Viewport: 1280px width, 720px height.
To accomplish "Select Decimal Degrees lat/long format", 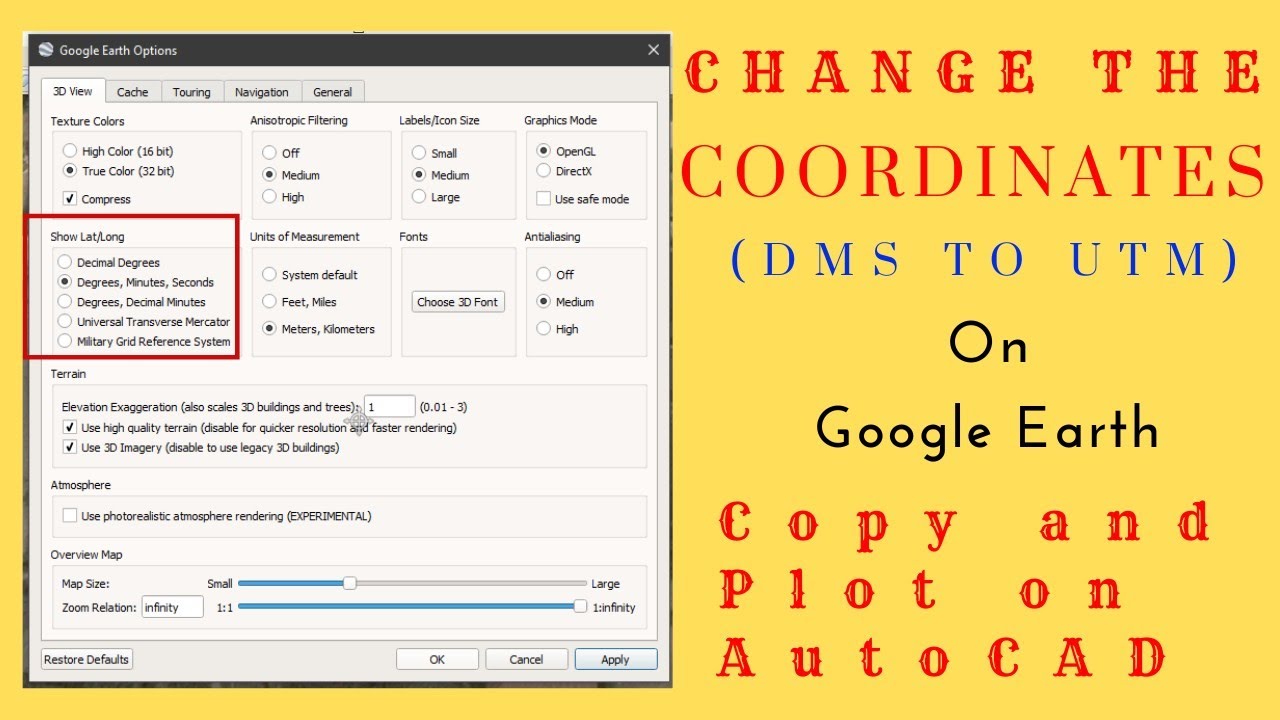I will (x=65, y=262).
